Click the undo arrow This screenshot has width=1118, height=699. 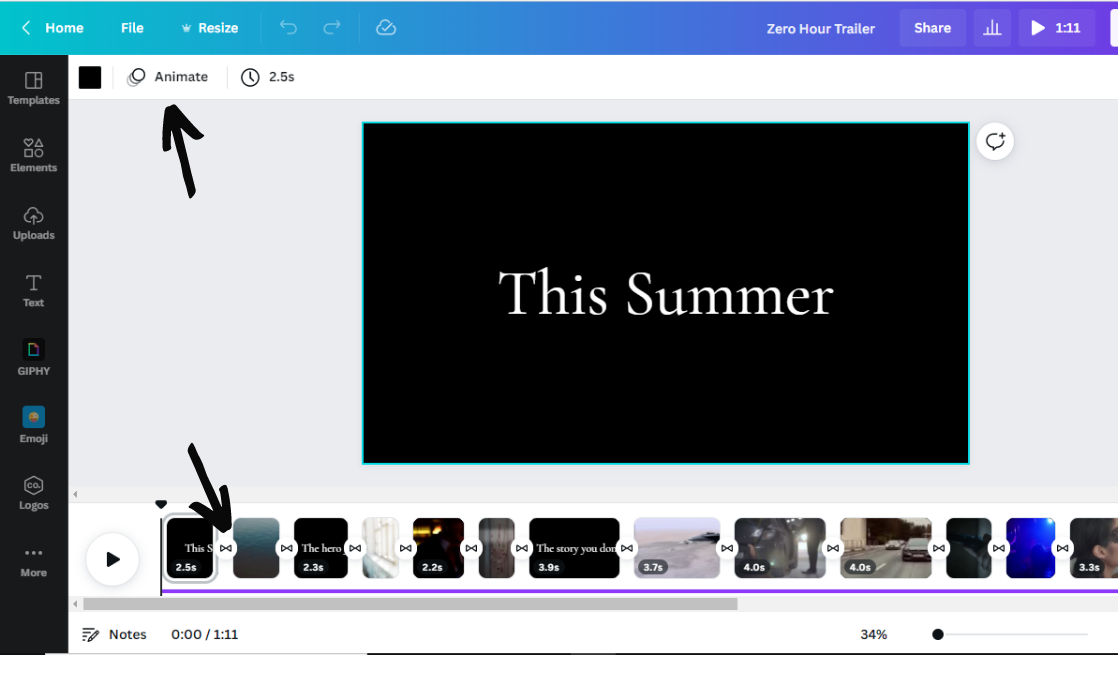[x=288, y=28]
